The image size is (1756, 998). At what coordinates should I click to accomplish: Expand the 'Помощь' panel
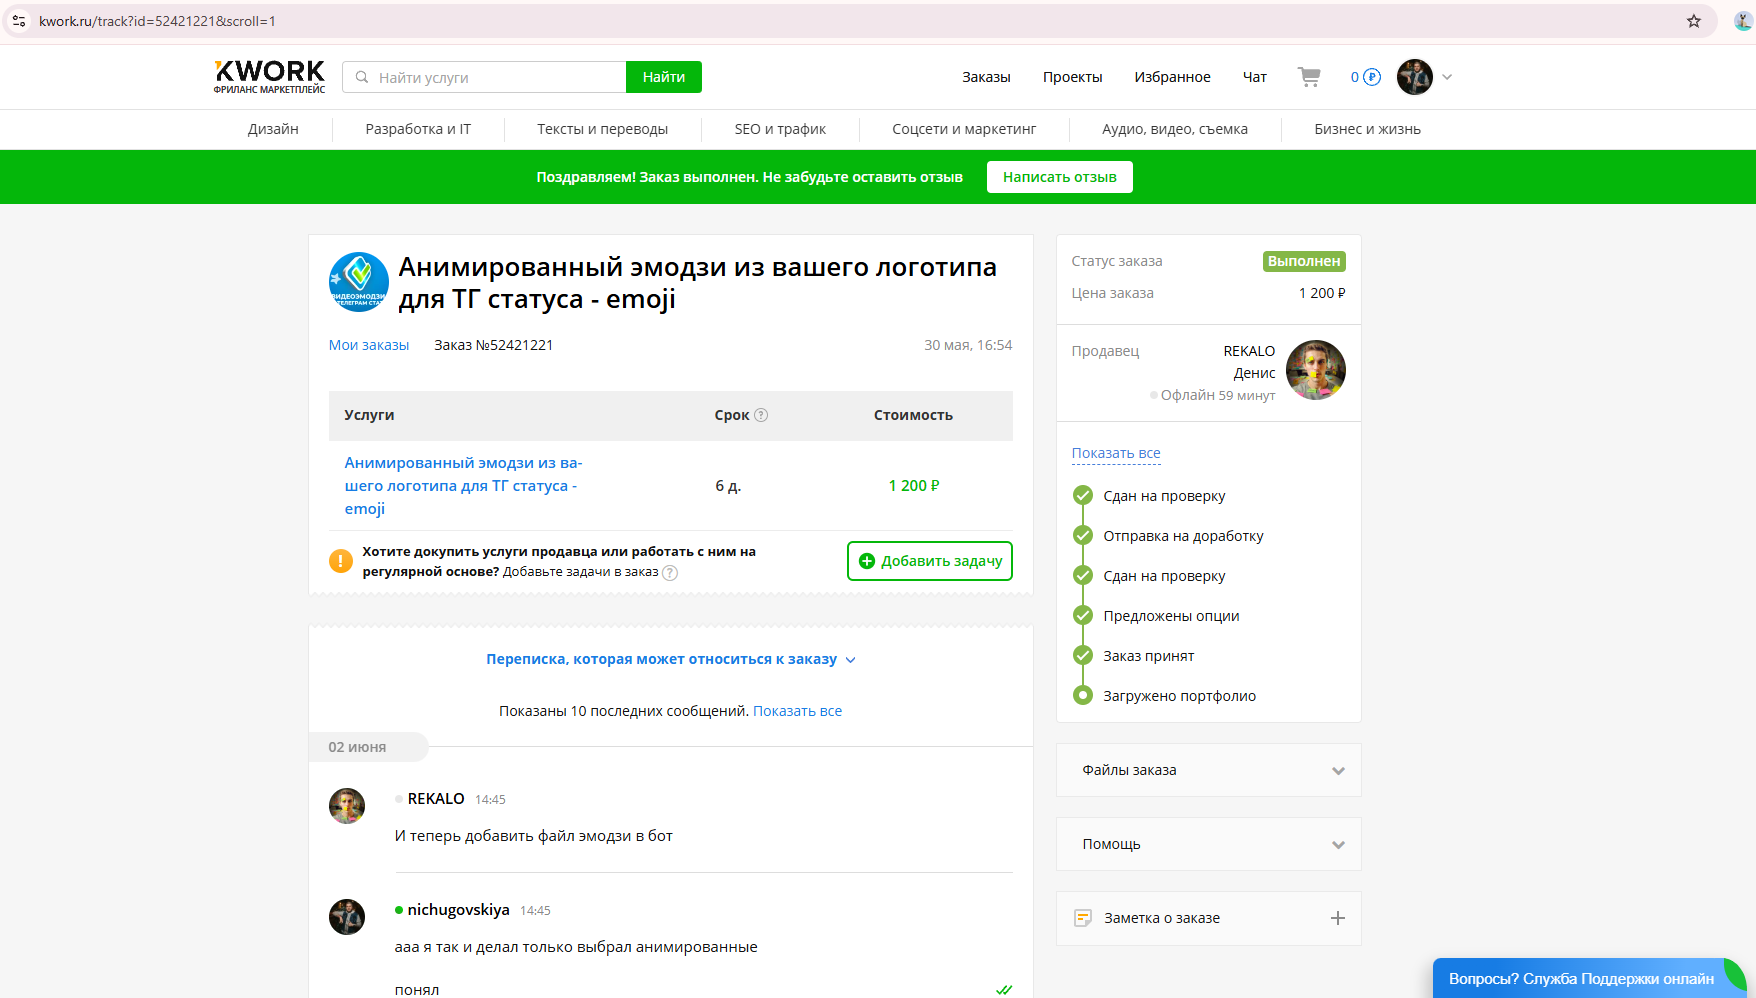tap(1209, 844)
